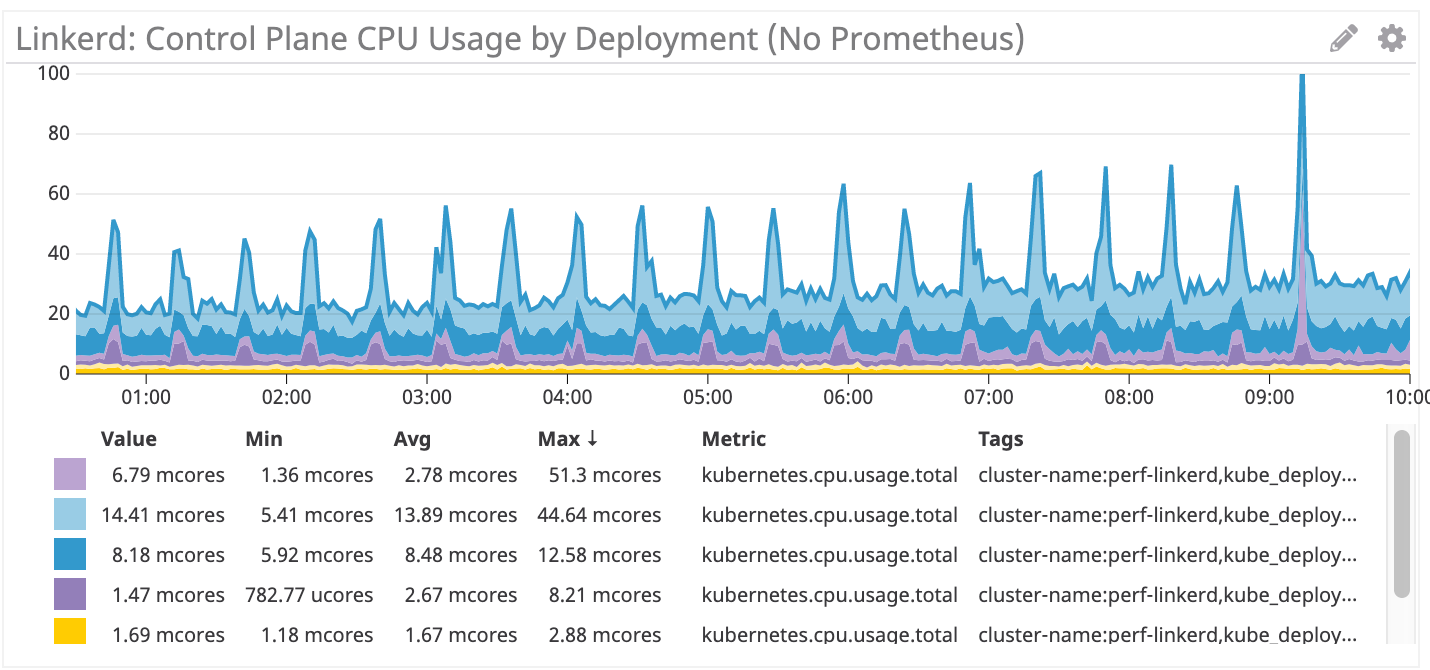Click the 14.41 mcores value cell
The image size is (1430, 670).
click(x=163, y=515)
